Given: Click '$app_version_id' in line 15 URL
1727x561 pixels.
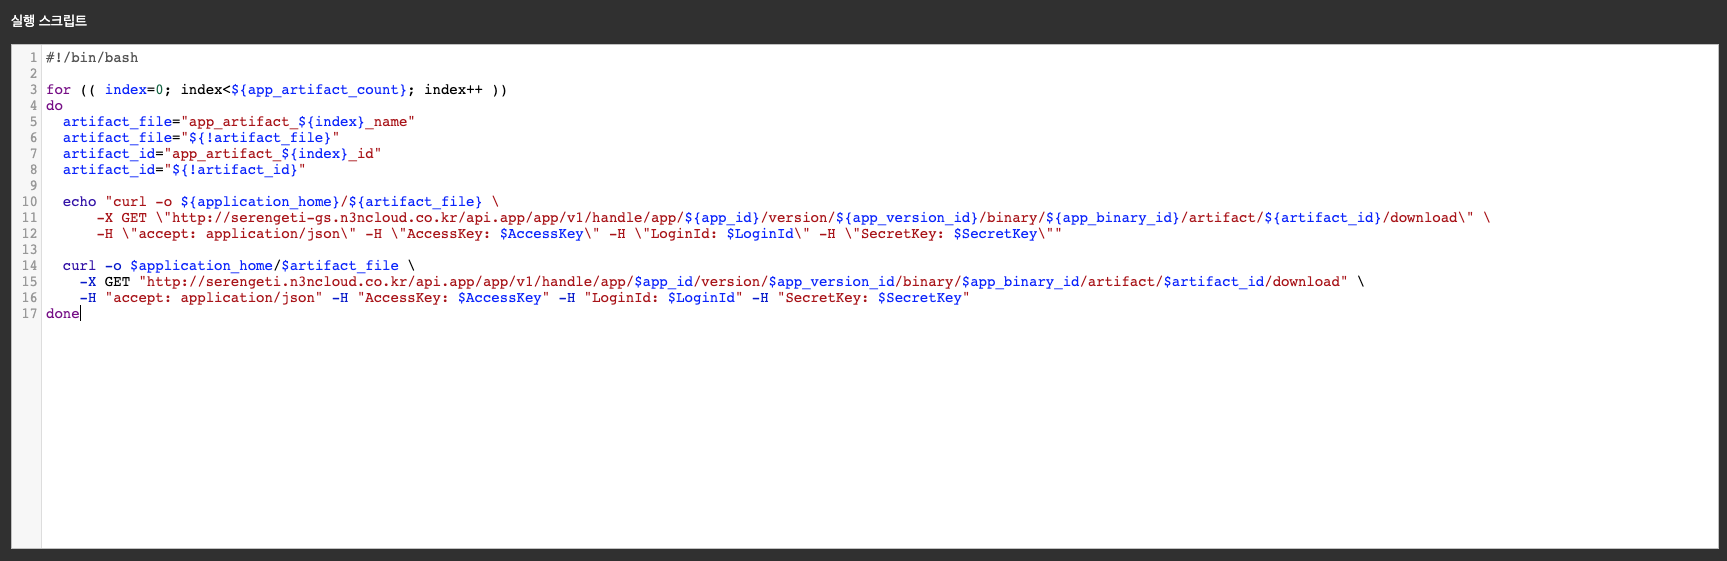Looking at the screenshot, I should 831,282.
